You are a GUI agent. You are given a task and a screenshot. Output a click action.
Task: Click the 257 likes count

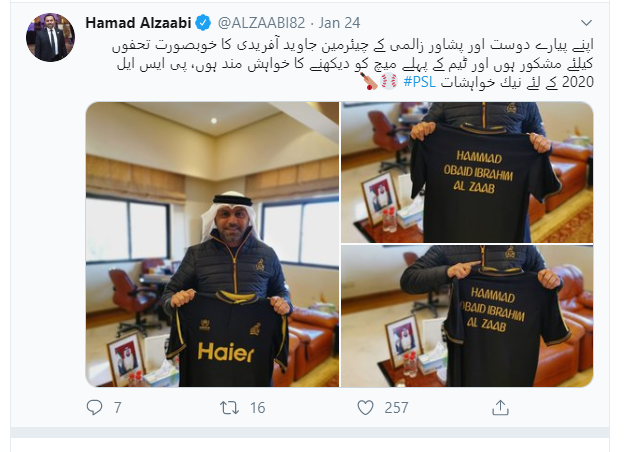[396, 408]
